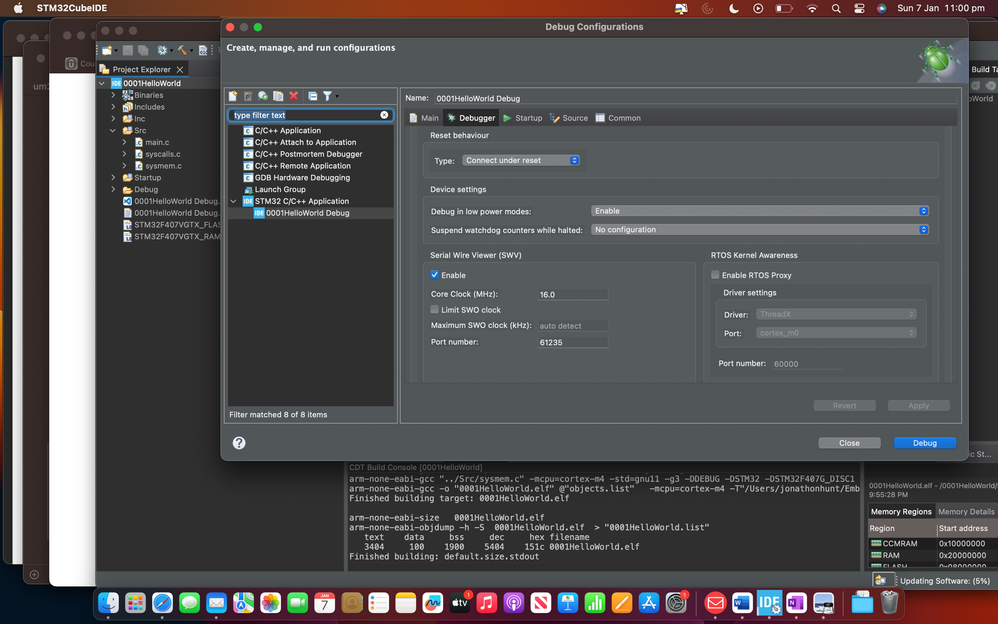Collapse the Src folder in Project Explorer
The width and height of the screenshot is (998, 624).
click(114, 131)
